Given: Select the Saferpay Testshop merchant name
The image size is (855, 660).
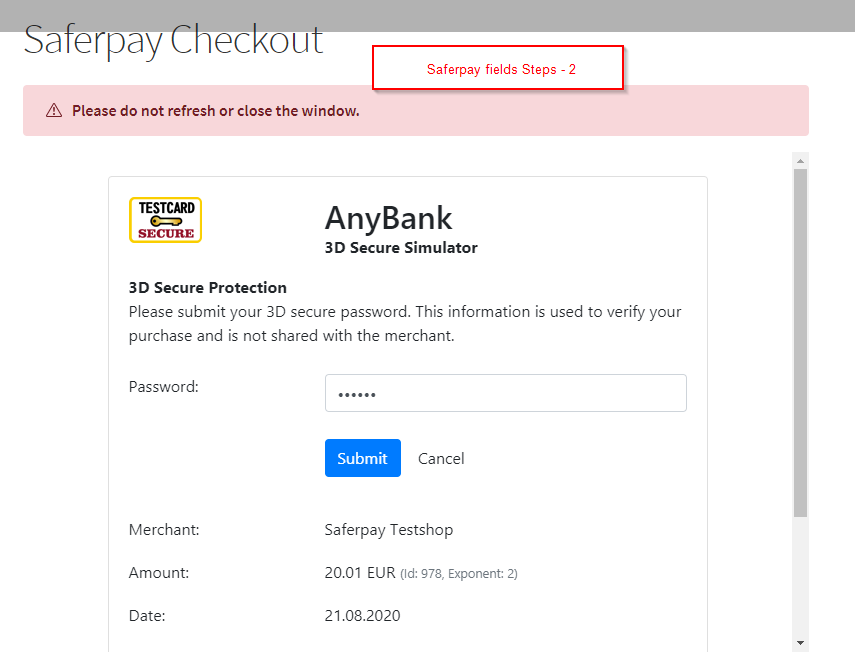Looking at the screenshot, I should click(x=388, y=529).
